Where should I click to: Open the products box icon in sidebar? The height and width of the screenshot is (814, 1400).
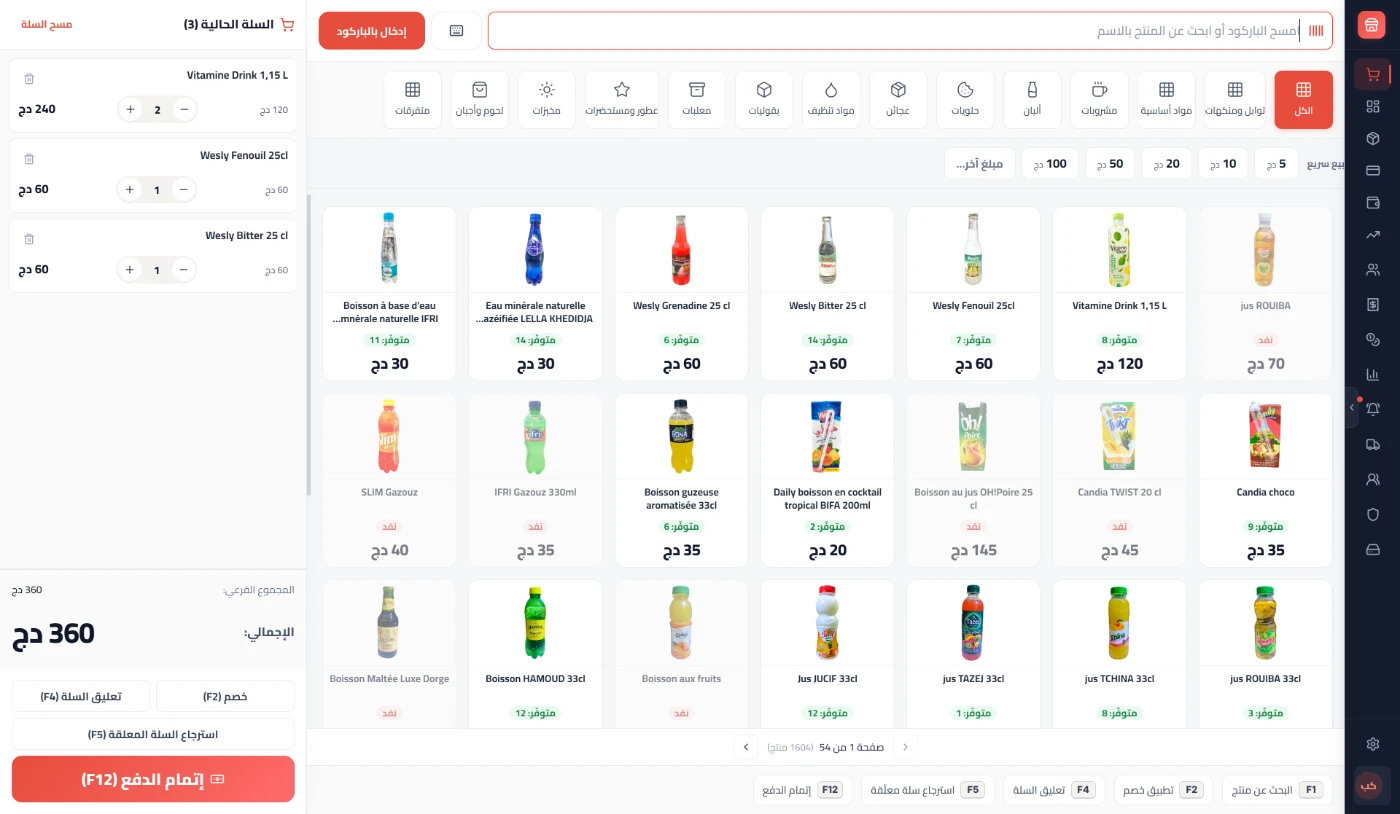coord(1372,138)
